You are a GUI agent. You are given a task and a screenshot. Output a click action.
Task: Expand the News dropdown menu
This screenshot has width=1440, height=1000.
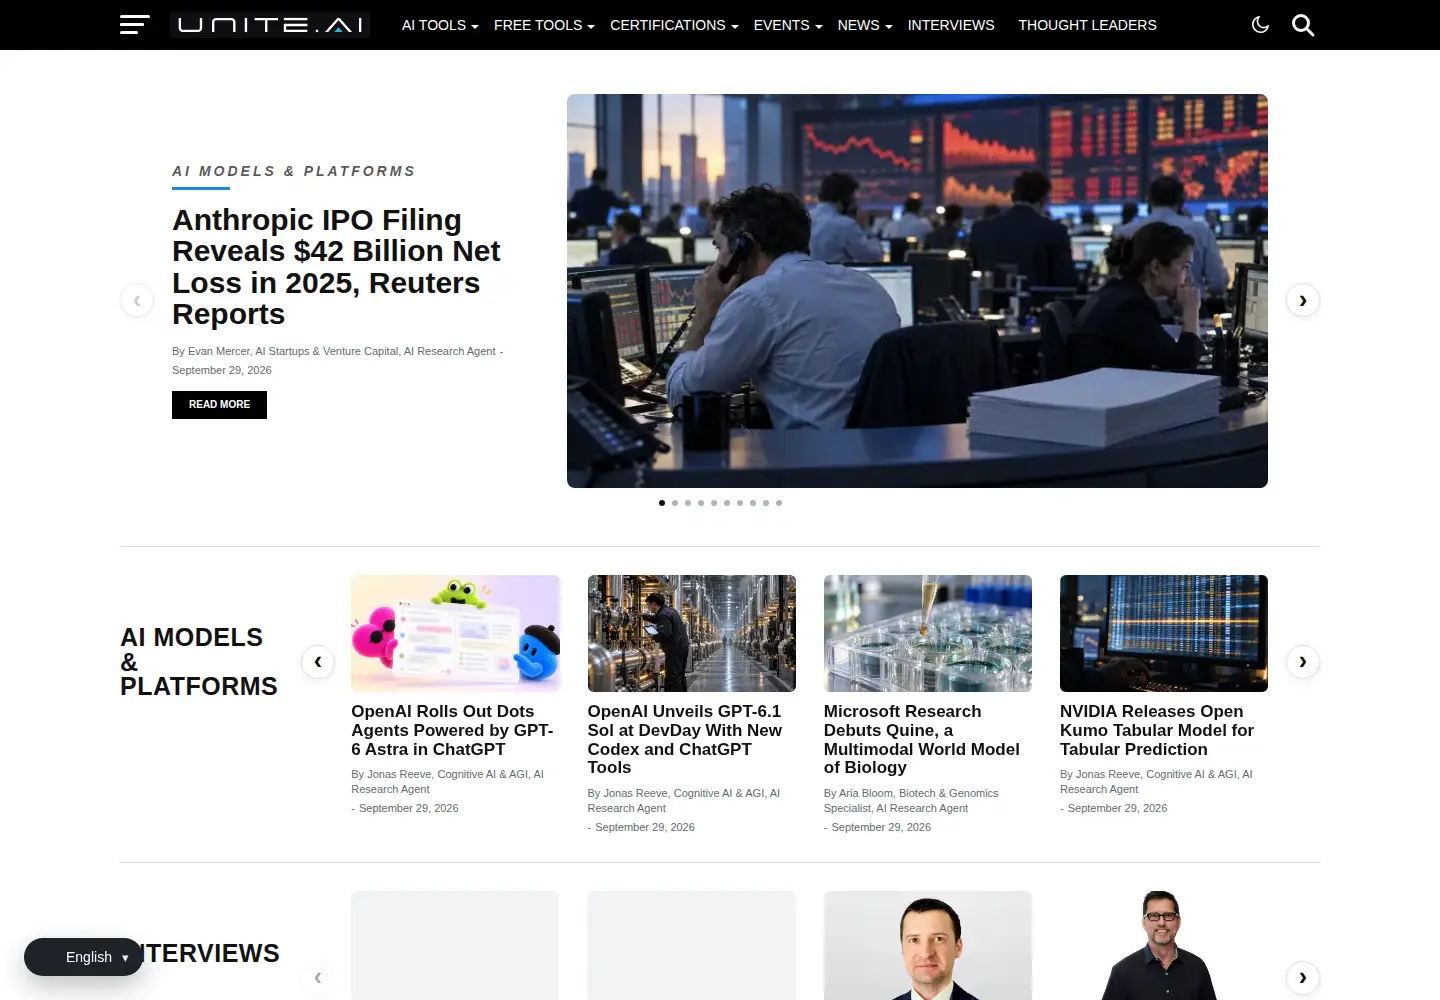(x=865, y=25)
